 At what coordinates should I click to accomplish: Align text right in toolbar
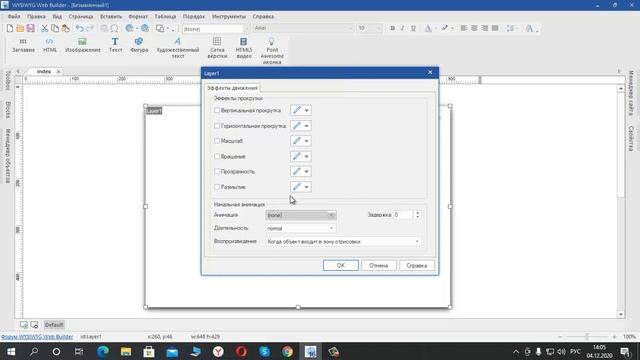tap(484, 28)
